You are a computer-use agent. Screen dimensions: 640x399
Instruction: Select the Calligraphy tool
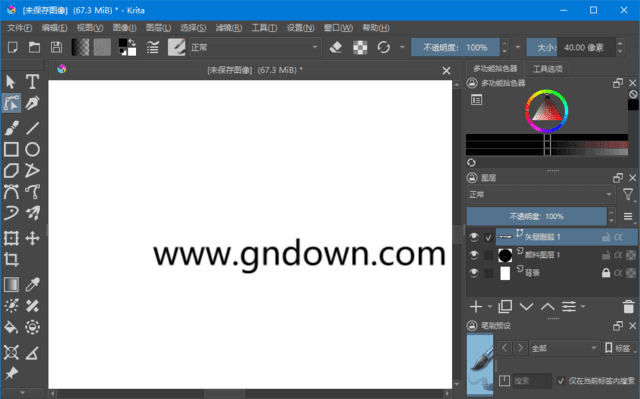[32, 103]
